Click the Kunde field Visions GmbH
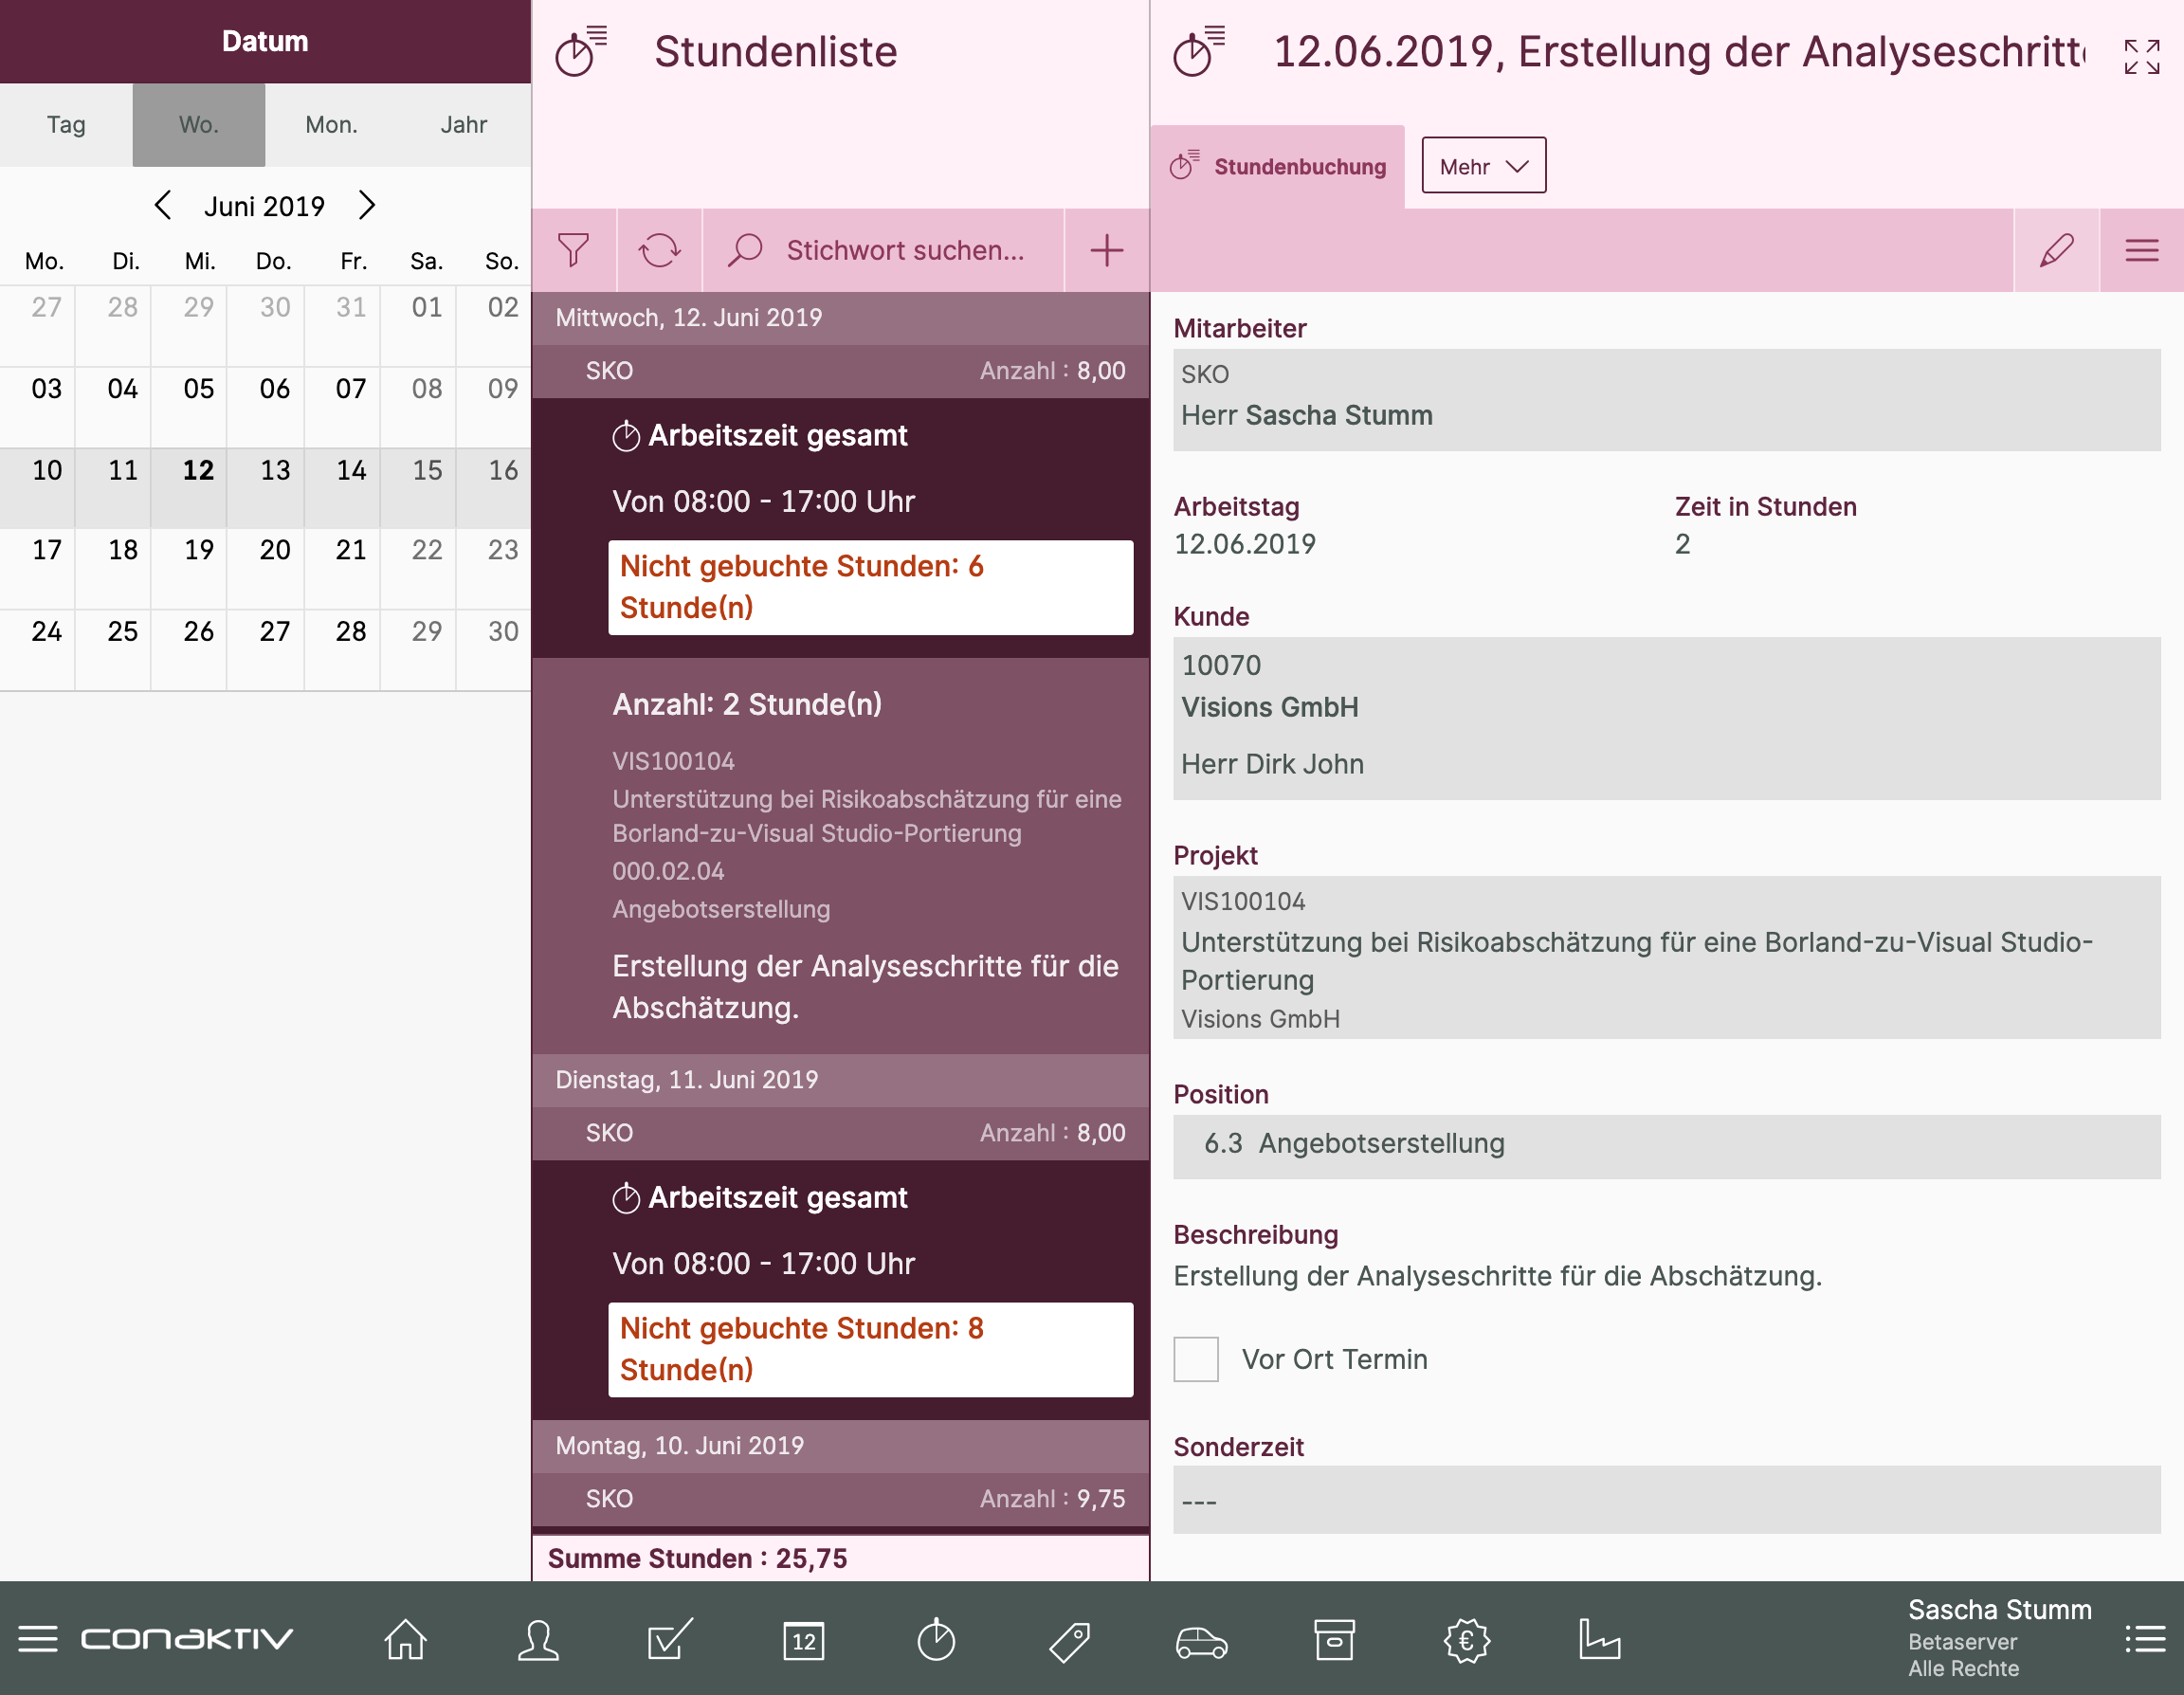Viewport: 2184px width, 1695px height. tap(1666, 718)
